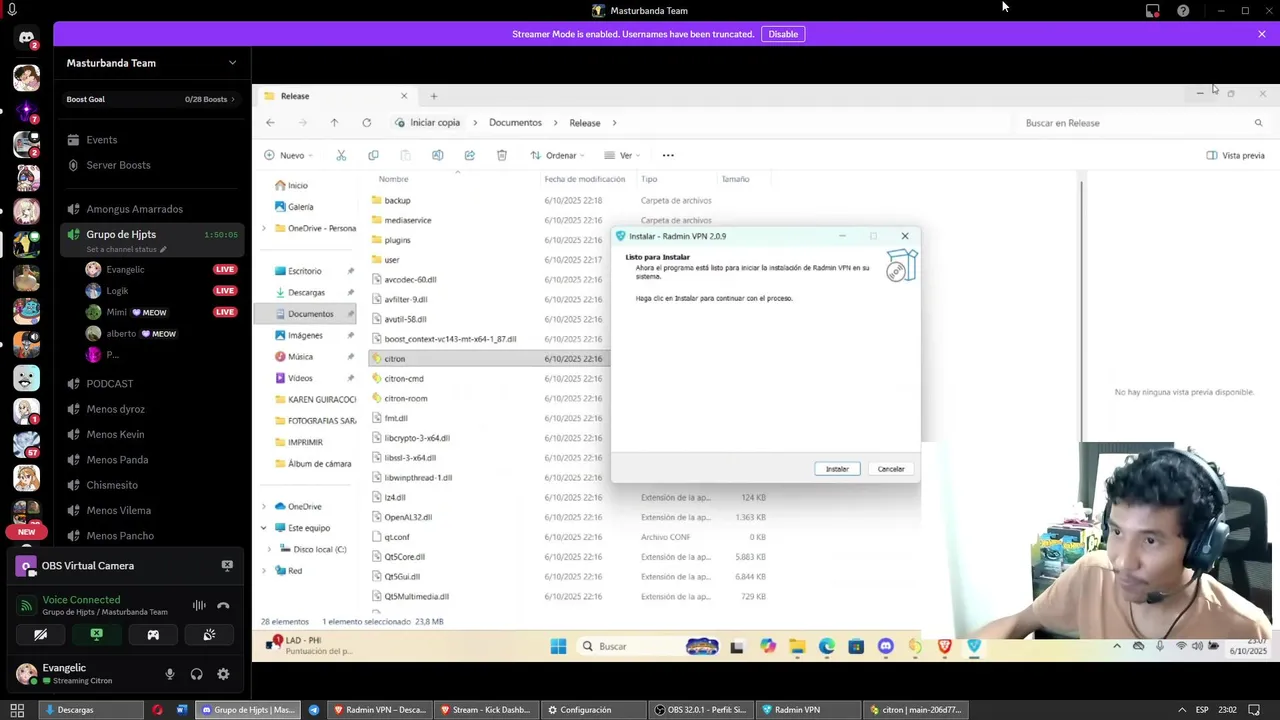Refresh the Release folder view

point(366,123)
